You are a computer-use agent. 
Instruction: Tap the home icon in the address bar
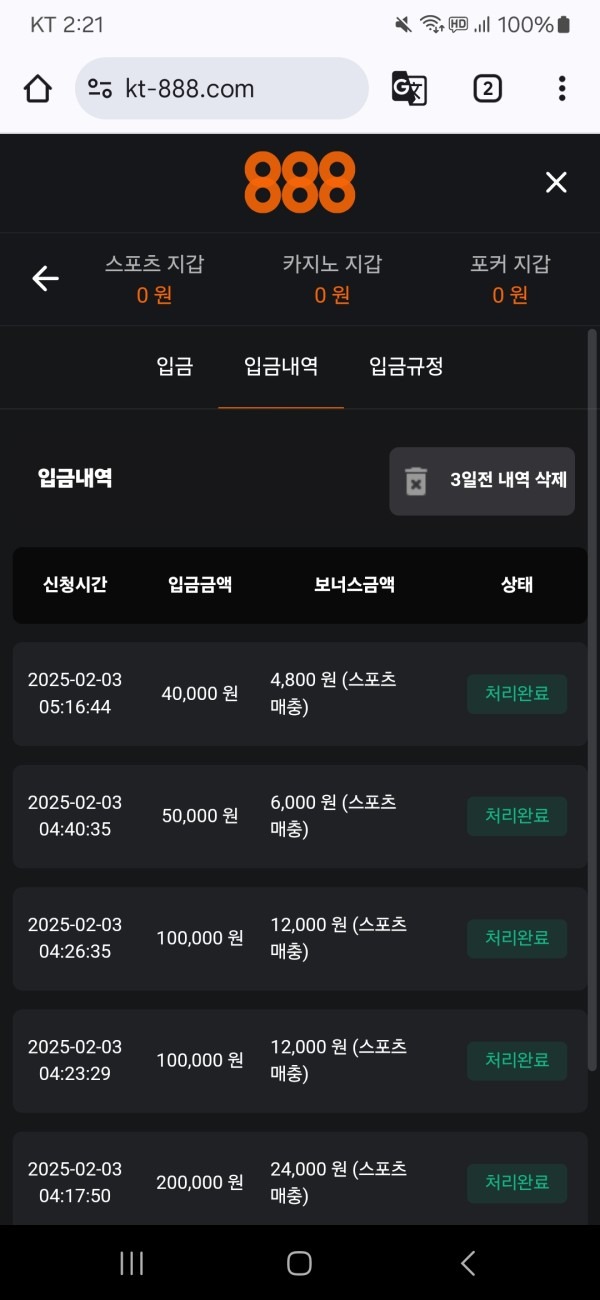(x=37, y=89)
